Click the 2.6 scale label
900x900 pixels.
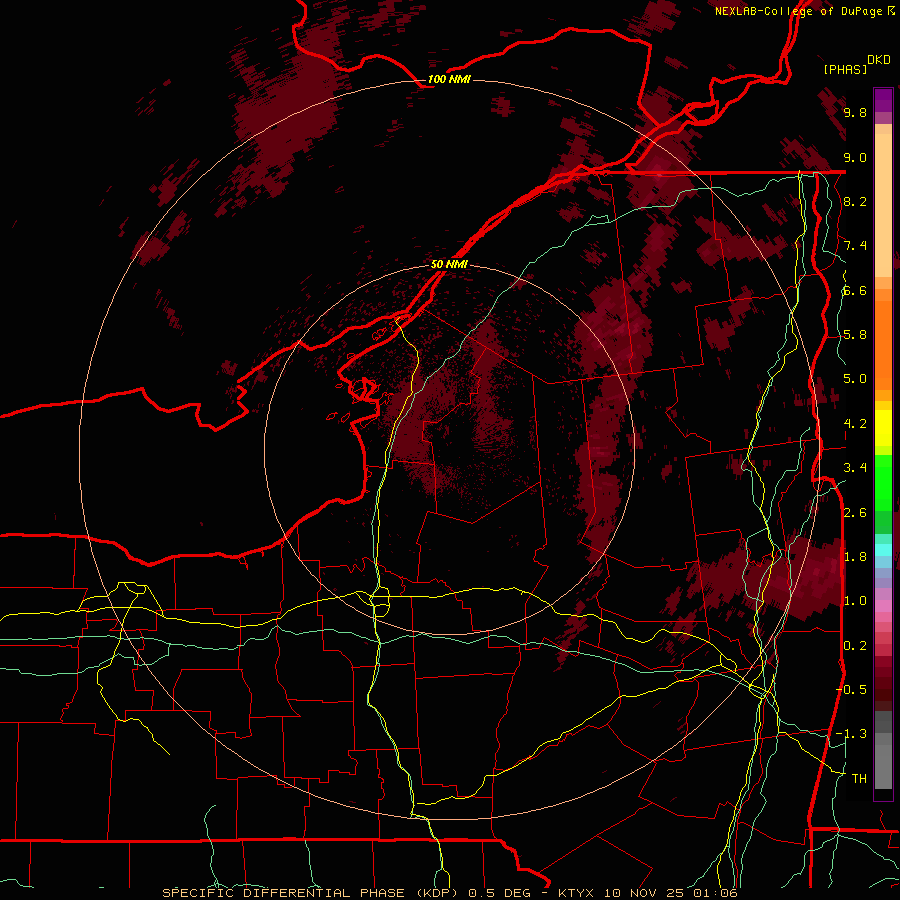coord(855,512)
